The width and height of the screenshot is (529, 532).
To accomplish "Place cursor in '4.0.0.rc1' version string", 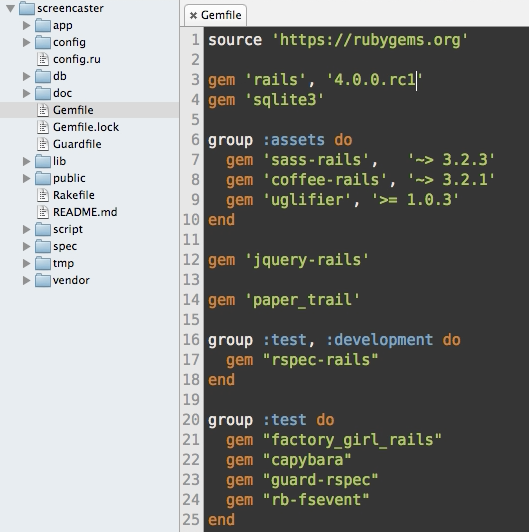I will (x=375, y=80).
